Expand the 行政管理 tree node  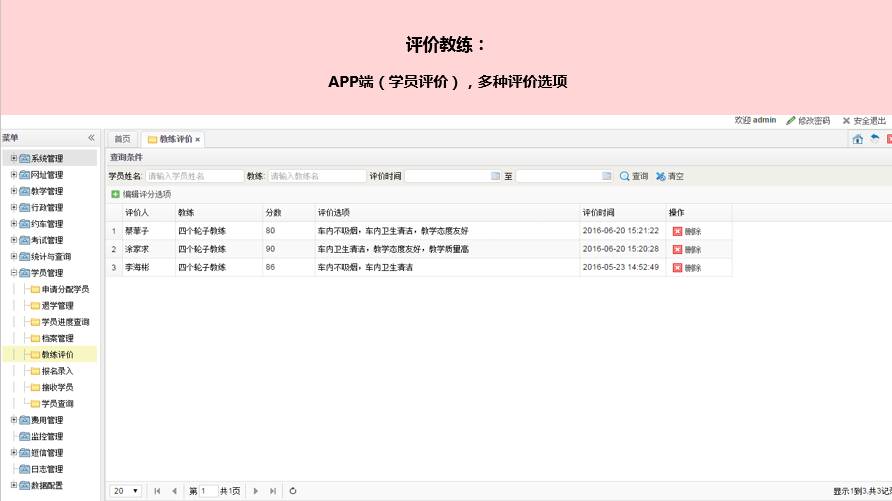[x=14, y=208]
